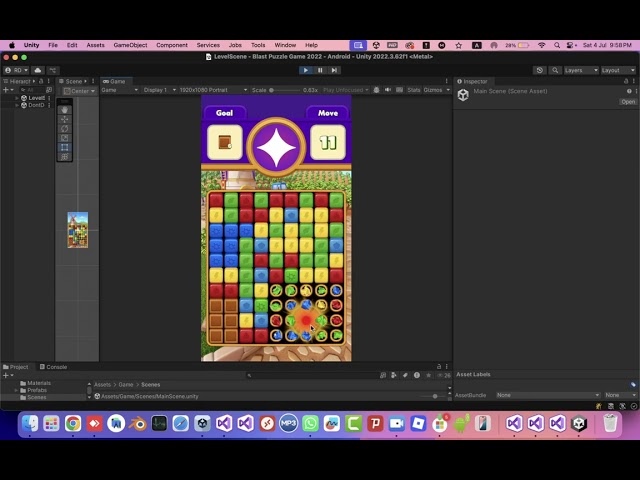Screen dimensions: 640x480
Task: Toggle the Inspector lock icon
Action: (x=626, y=81)
